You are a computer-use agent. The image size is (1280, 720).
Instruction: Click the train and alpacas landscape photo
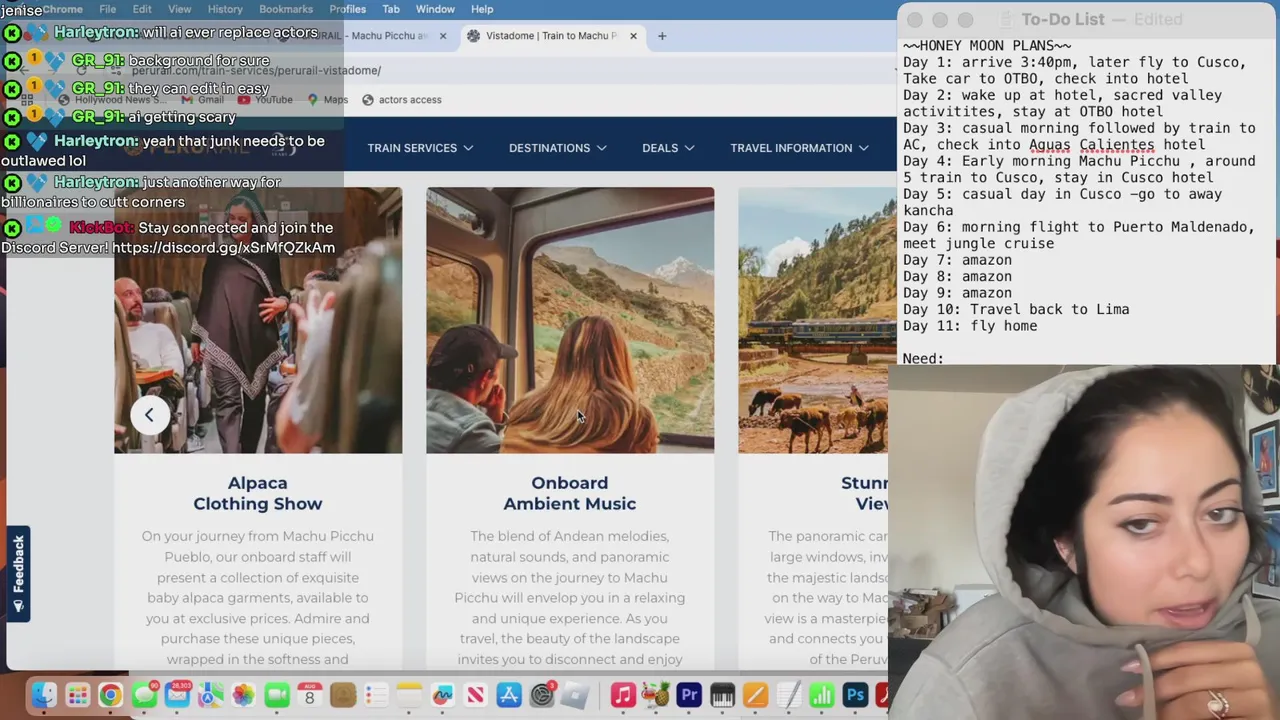(816, 320)
